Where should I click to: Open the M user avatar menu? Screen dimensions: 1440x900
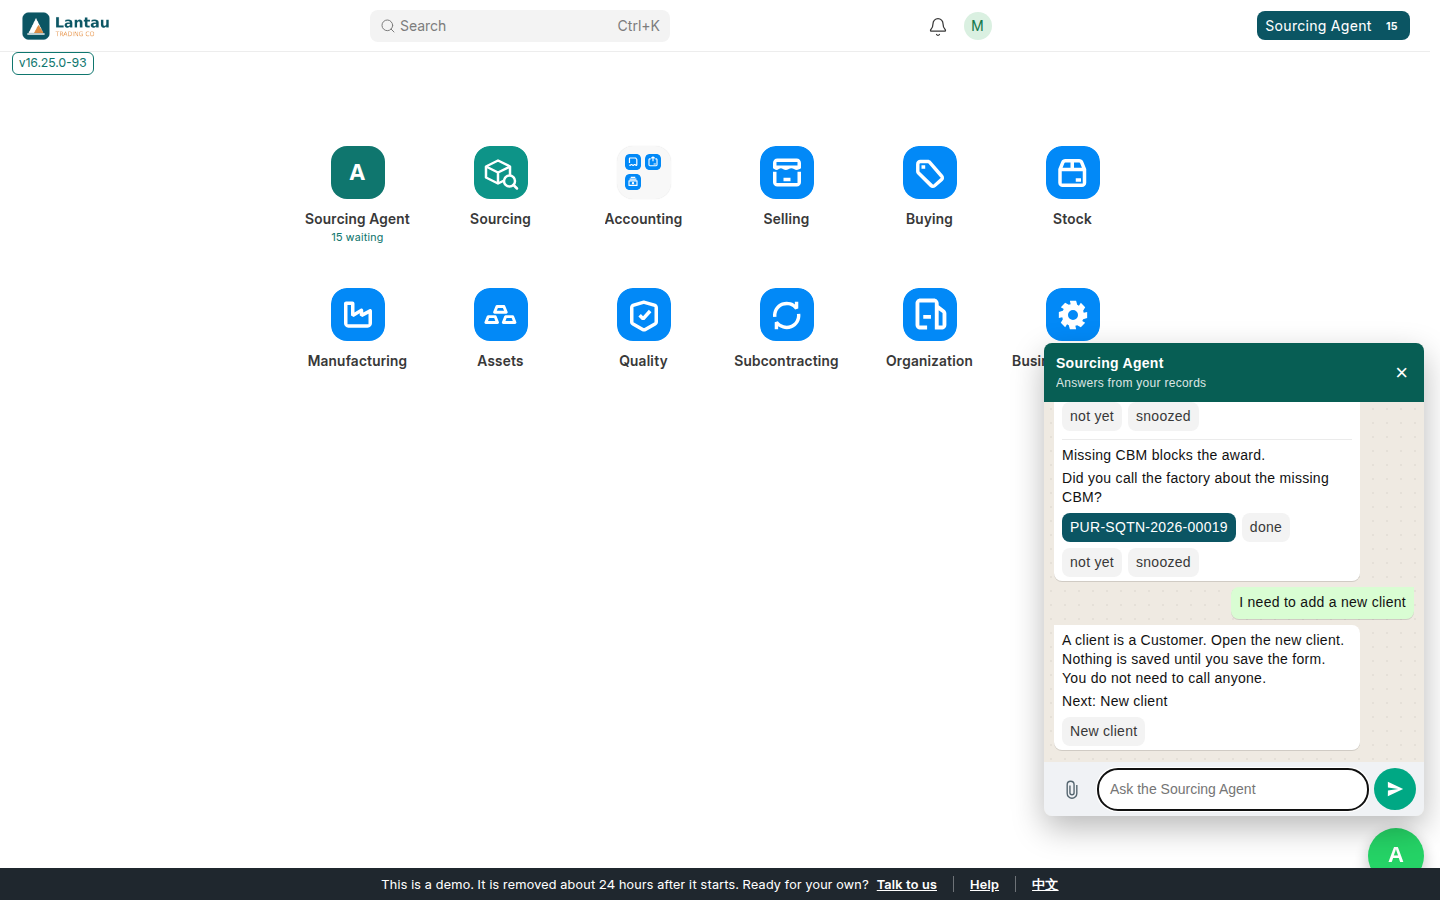tap(977, 26)
